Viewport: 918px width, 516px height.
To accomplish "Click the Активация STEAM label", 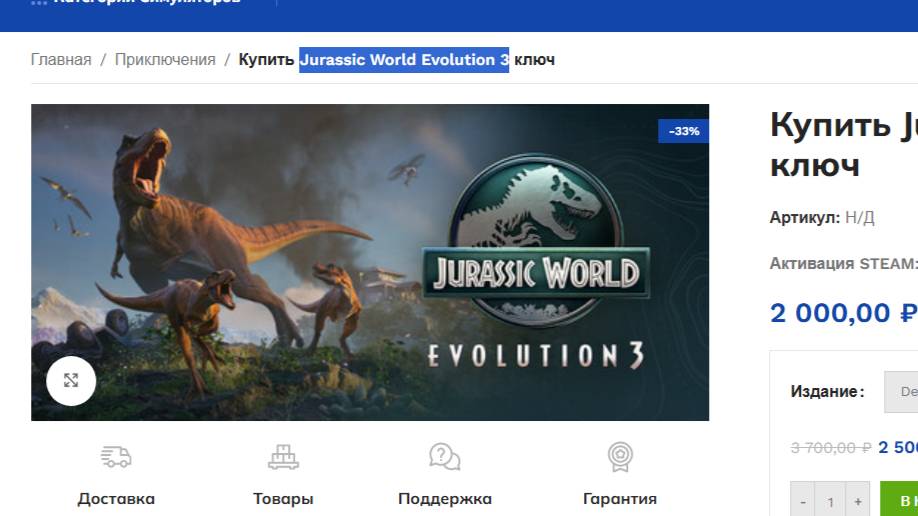I will 844,264.
